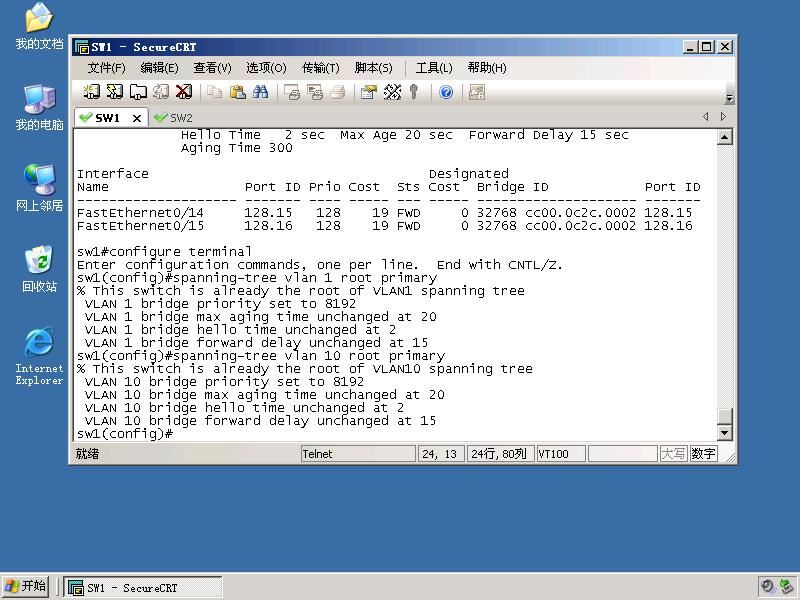Click 'sw1#configure terminal' line
This screenshot has height=600, width=800.
click(164, 252)
